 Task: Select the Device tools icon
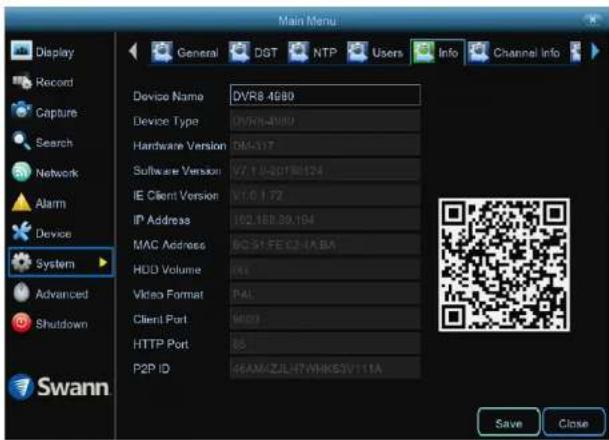coord(21,232)
